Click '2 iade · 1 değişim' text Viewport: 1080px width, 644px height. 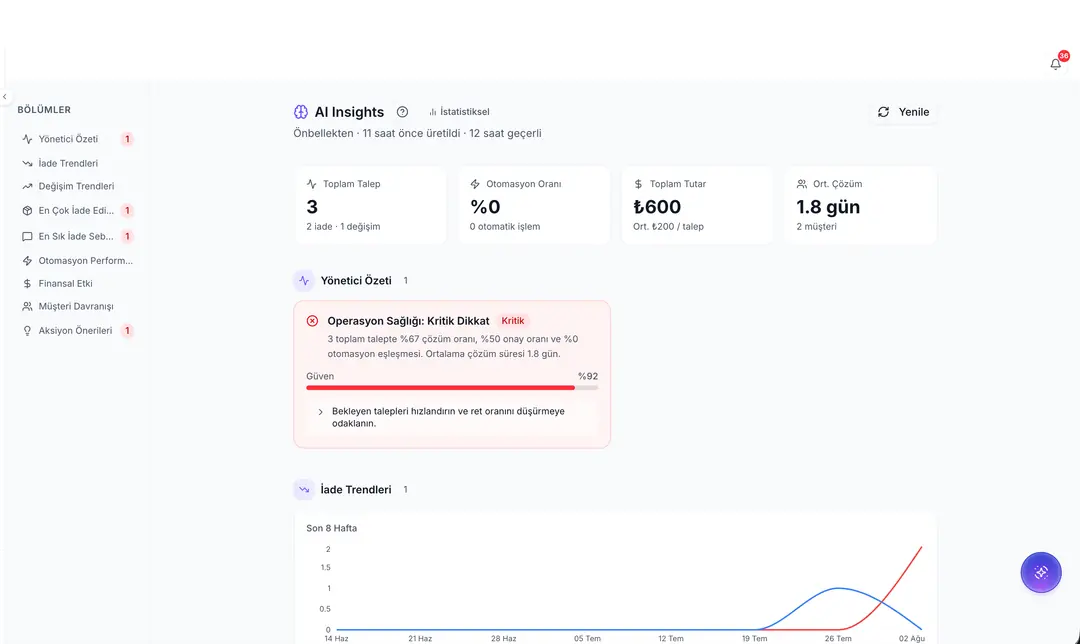click(x=343, y=227)
